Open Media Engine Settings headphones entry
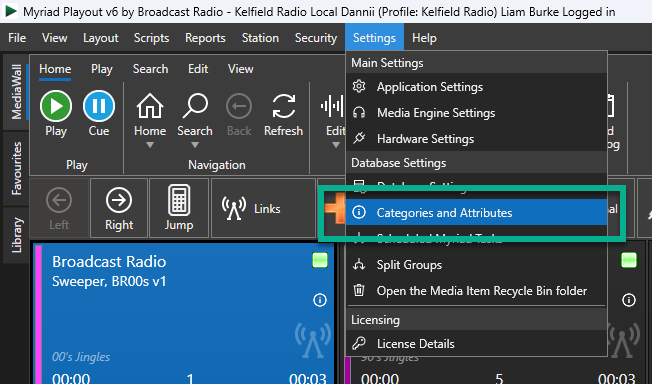The height and width of the screenshot is (384, 652). (x=476, y=113)
